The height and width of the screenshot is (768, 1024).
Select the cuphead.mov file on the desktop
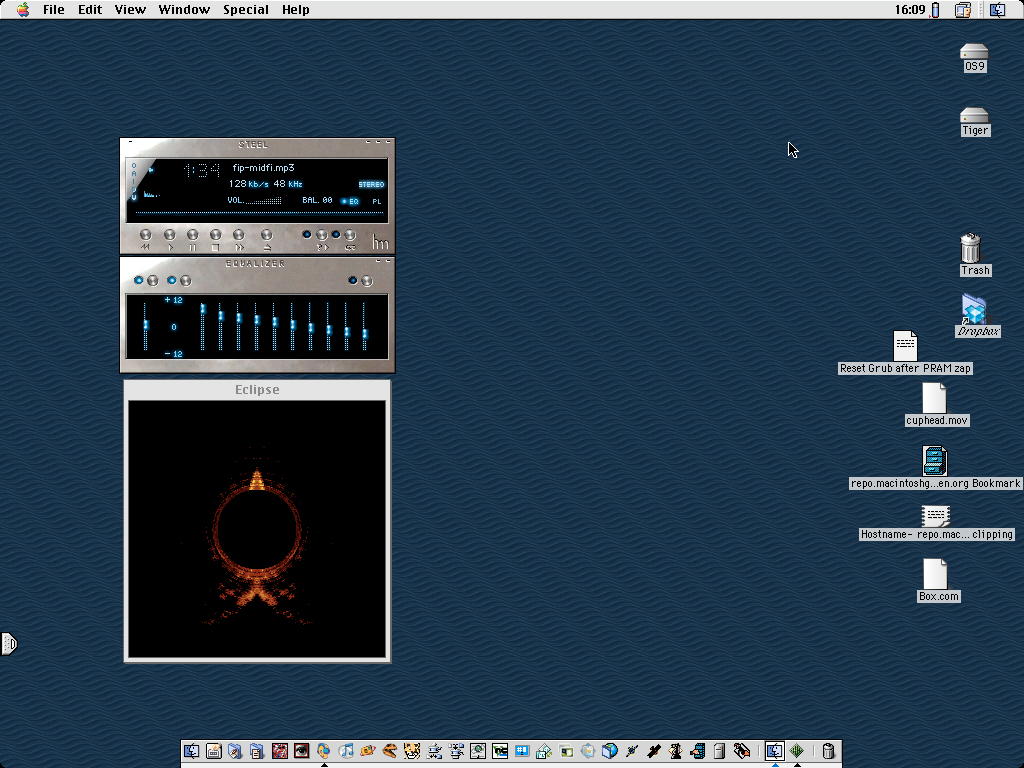click(934, 398)
